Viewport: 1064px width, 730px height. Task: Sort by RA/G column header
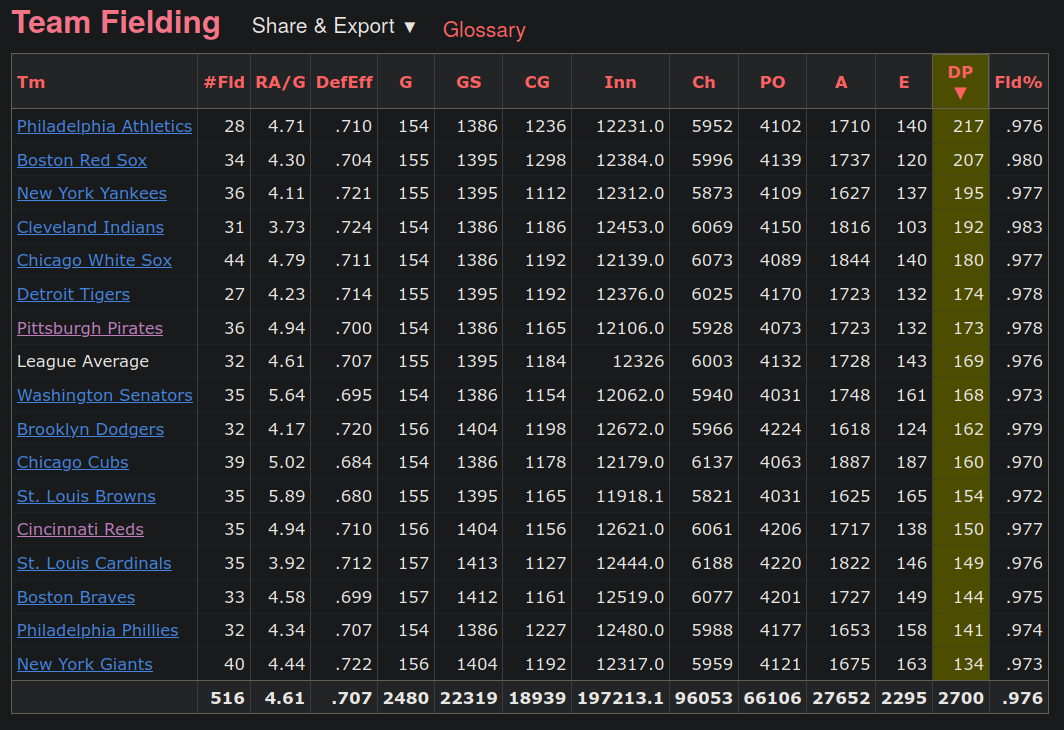[280, 82]
